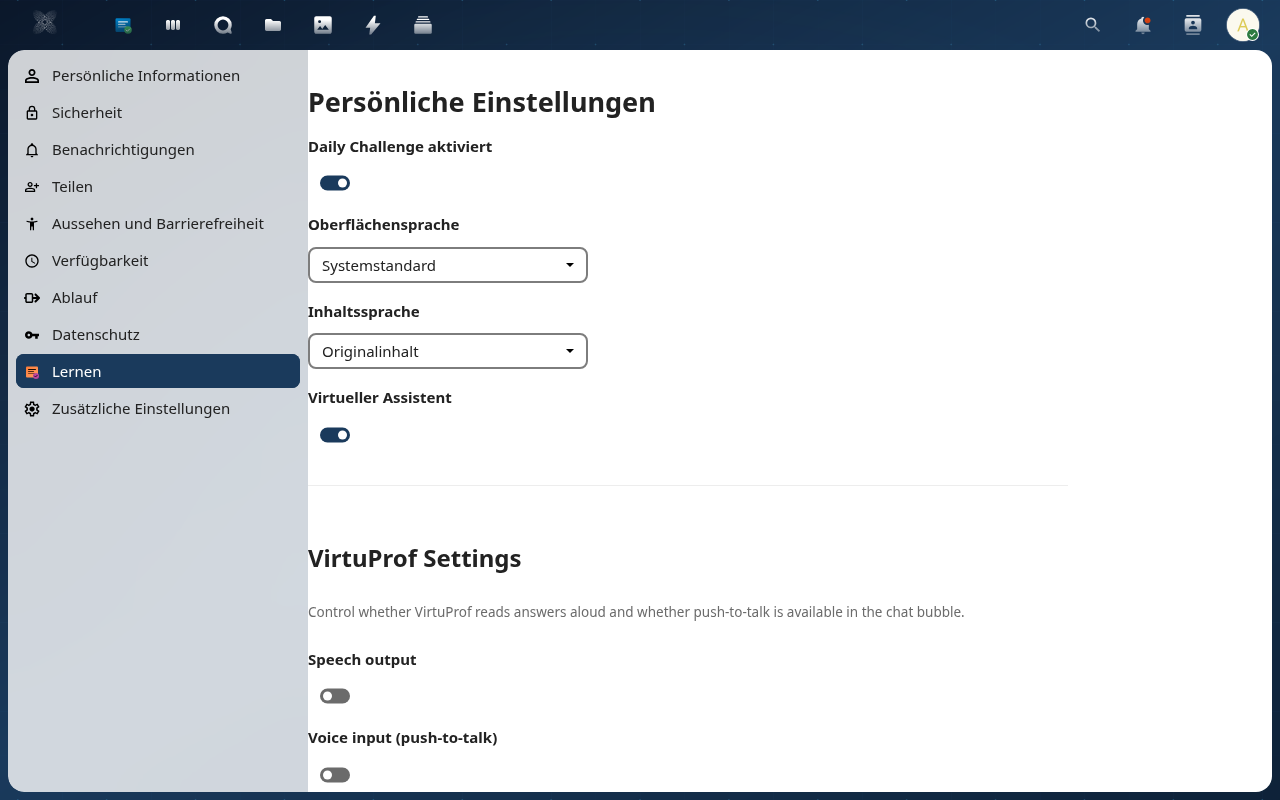Open the Files app from the top bar
1280x800 pixels.
272,25
